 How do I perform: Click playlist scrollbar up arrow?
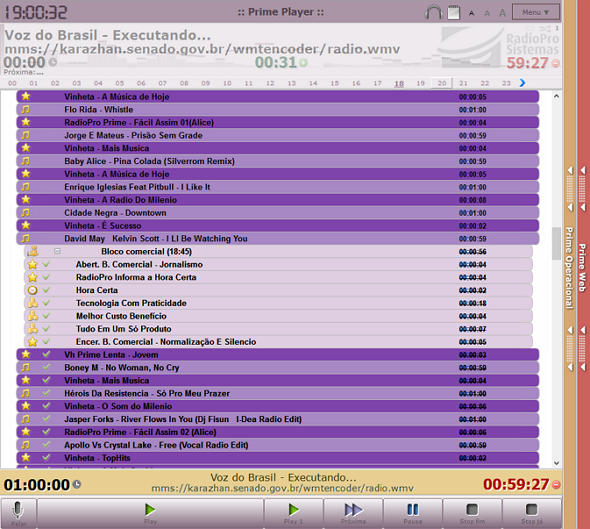click(x=556, y=96)
